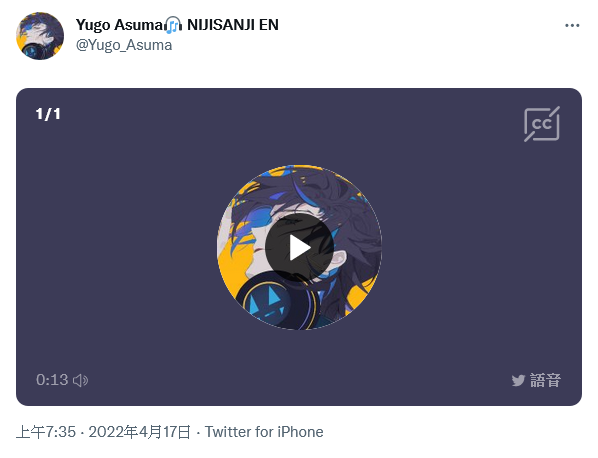Open the Twitter for iPhone source link
Screen dimensions: 598x458
point(264,432)
